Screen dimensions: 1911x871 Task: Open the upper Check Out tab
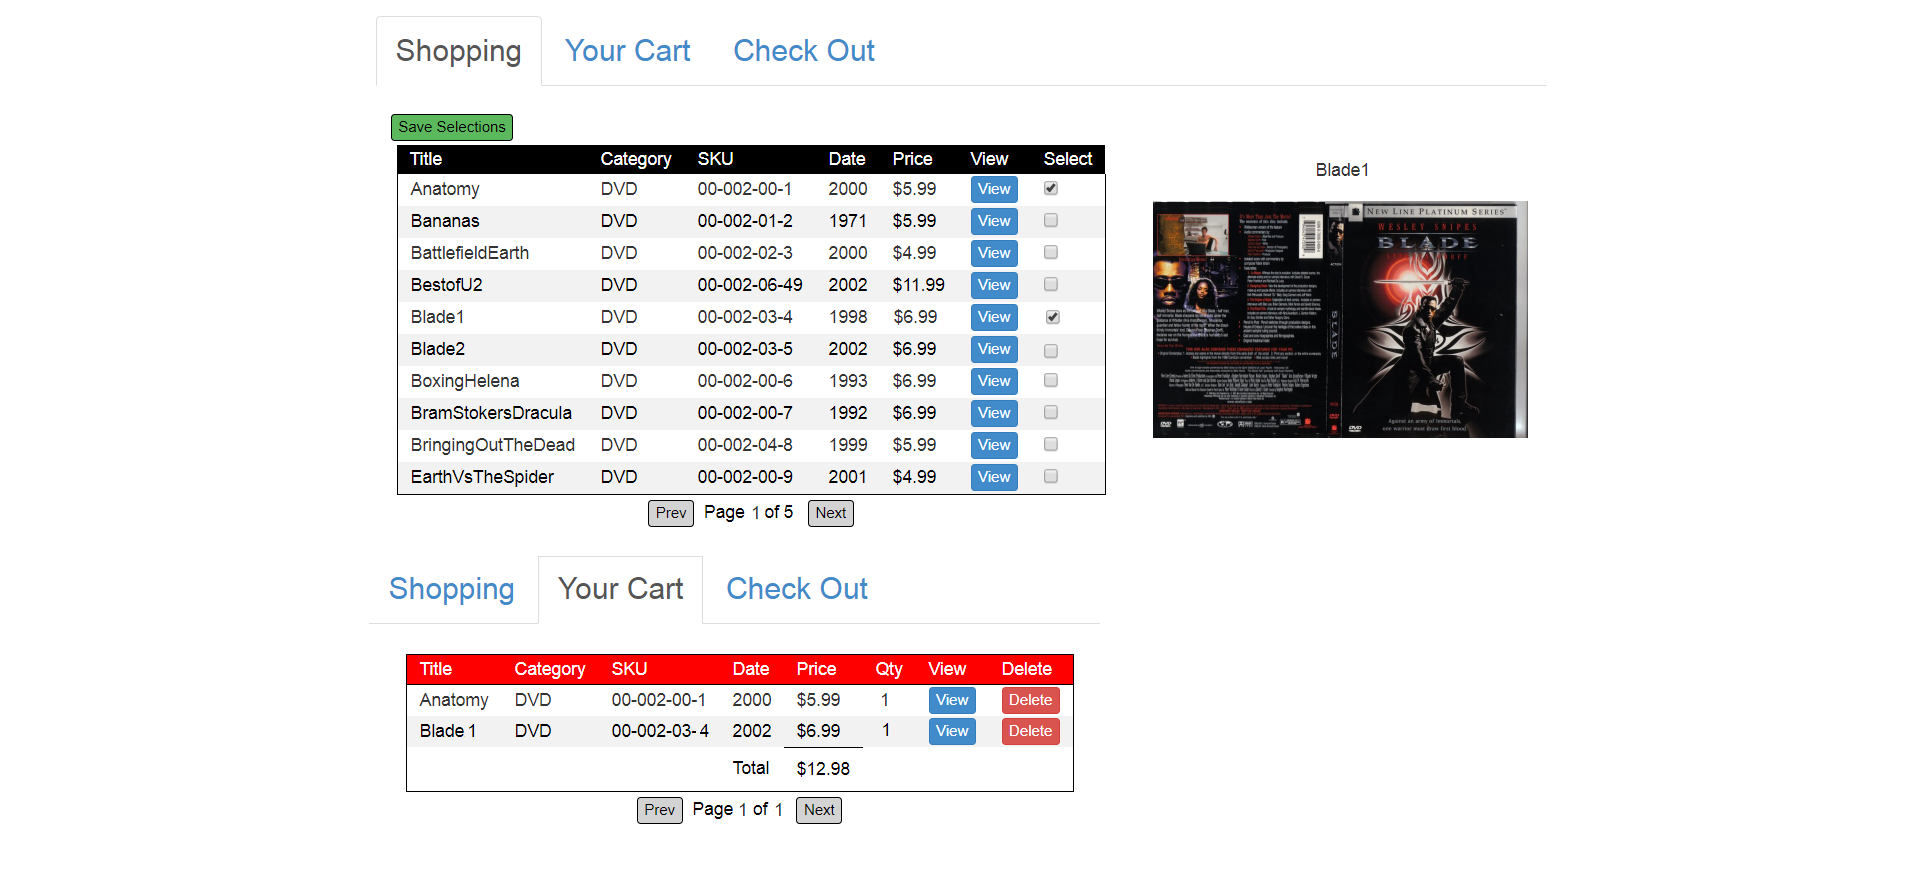(x=804, y=51)
